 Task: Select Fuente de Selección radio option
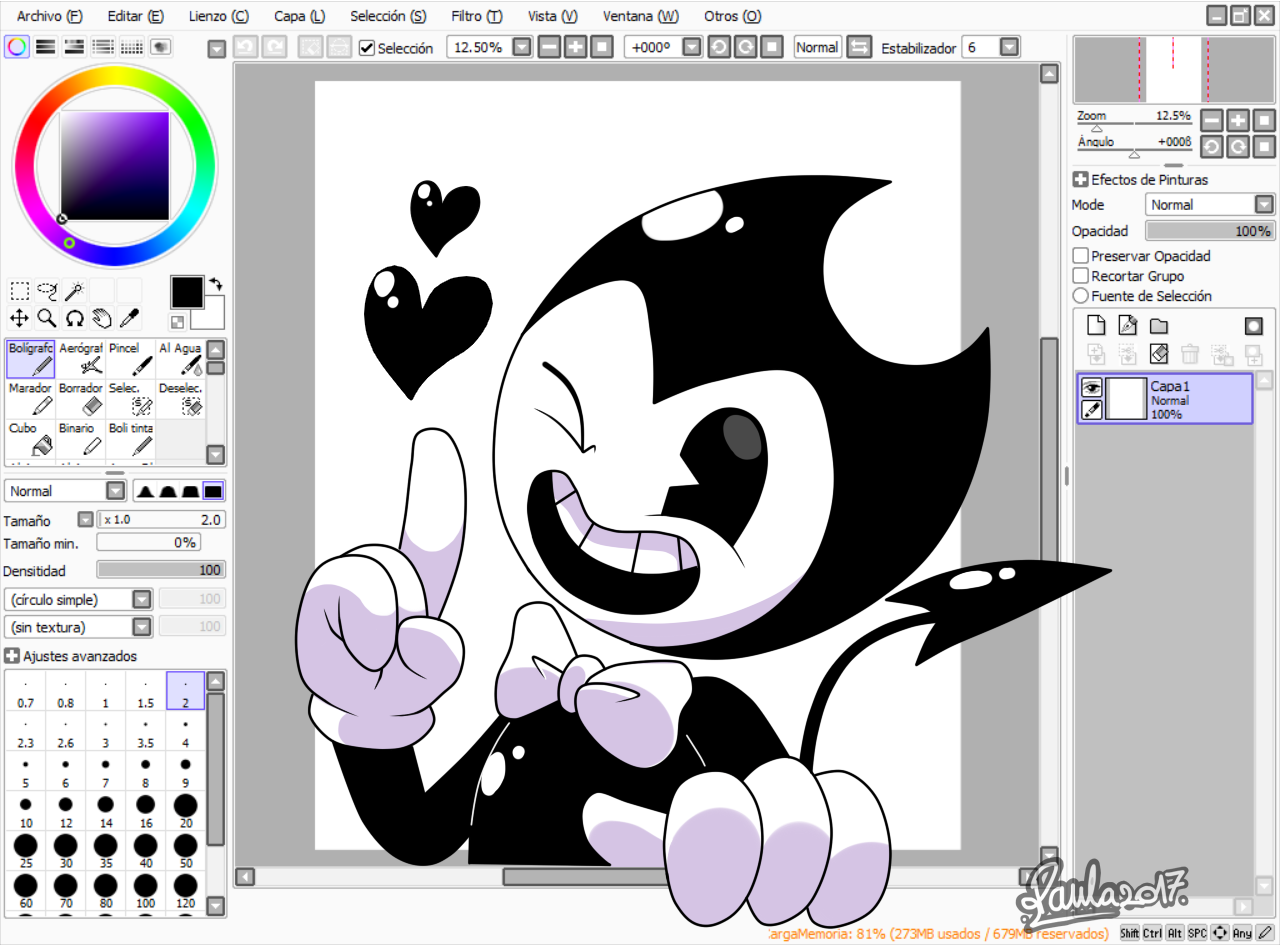pos(1080,296)
